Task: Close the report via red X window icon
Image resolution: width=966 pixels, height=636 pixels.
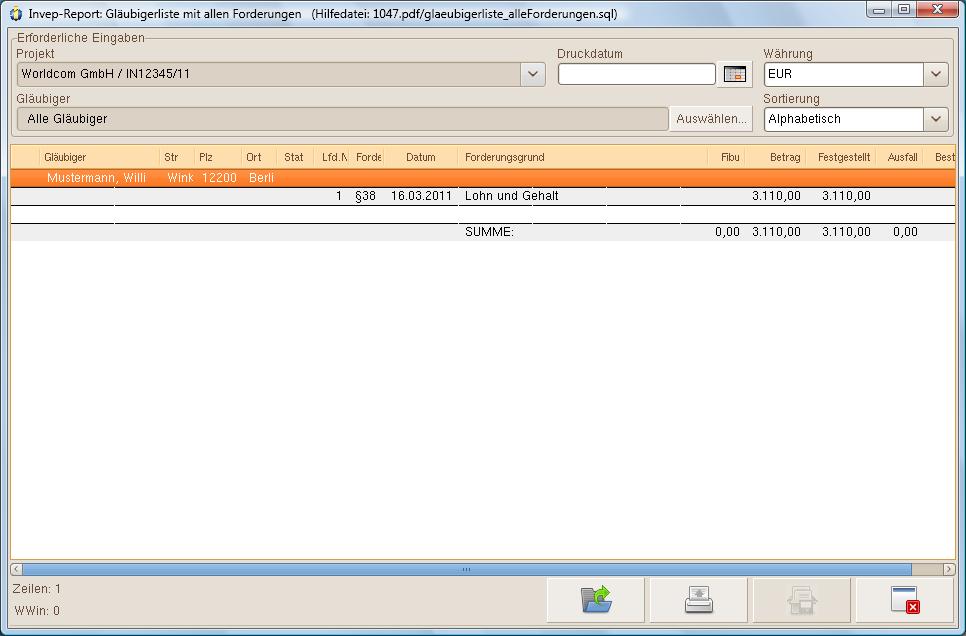Action: (x=904, y=600)
